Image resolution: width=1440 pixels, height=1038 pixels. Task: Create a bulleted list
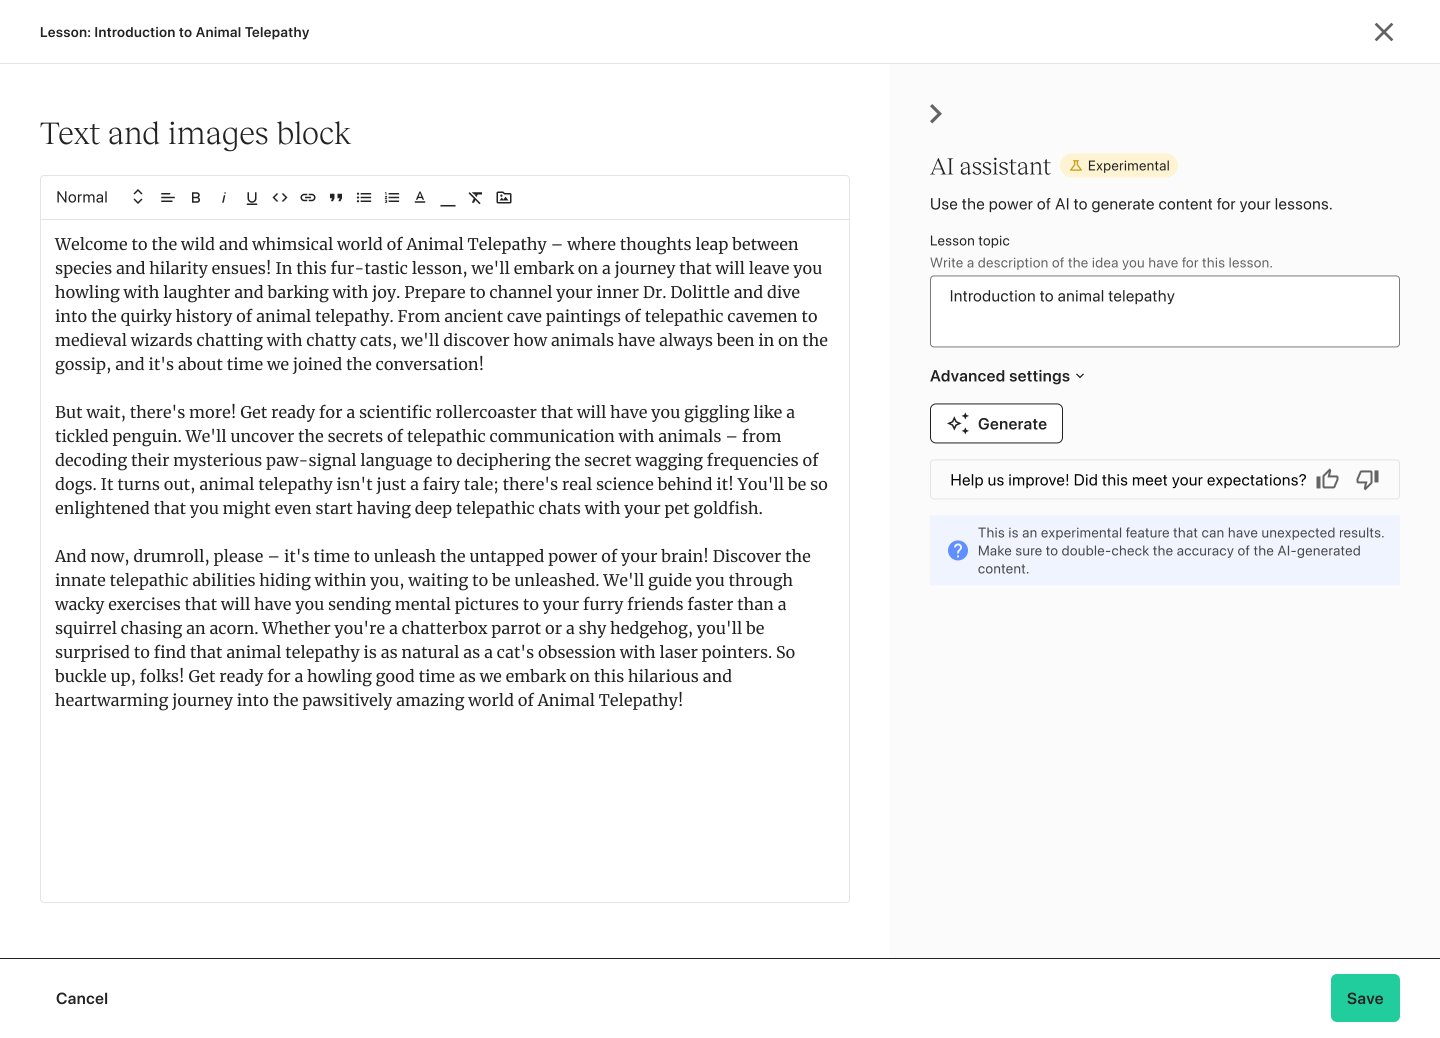[x=364, y=198]
